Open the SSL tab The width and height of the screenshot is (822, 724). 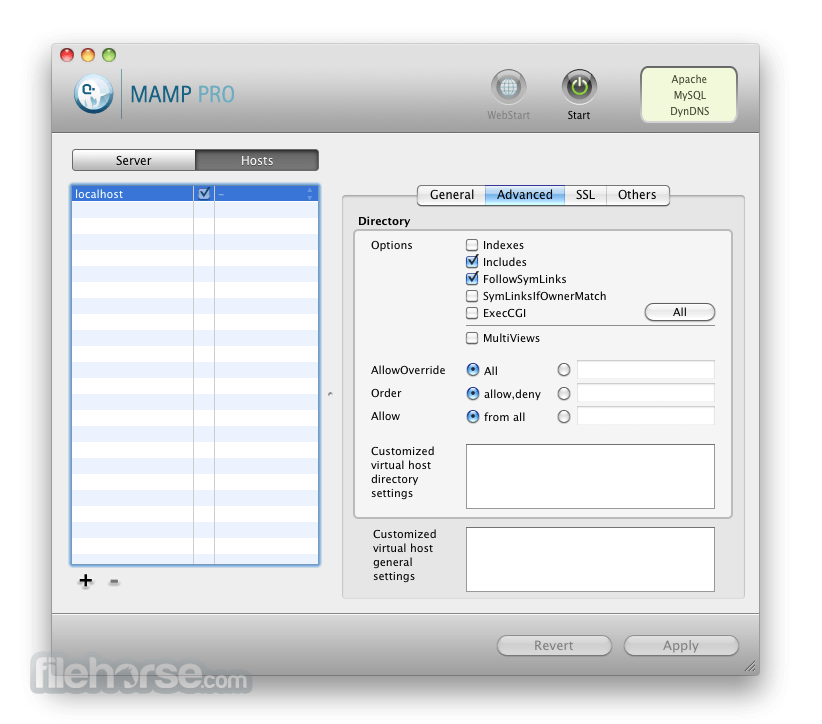point(585,194)
